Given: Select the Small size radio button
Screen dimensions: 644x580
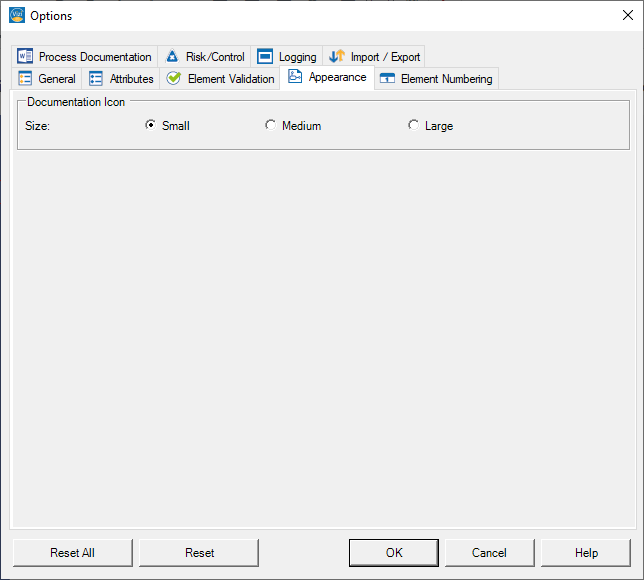Looking at the screenshot, I should pyautogui.click(x=151, y=126).
